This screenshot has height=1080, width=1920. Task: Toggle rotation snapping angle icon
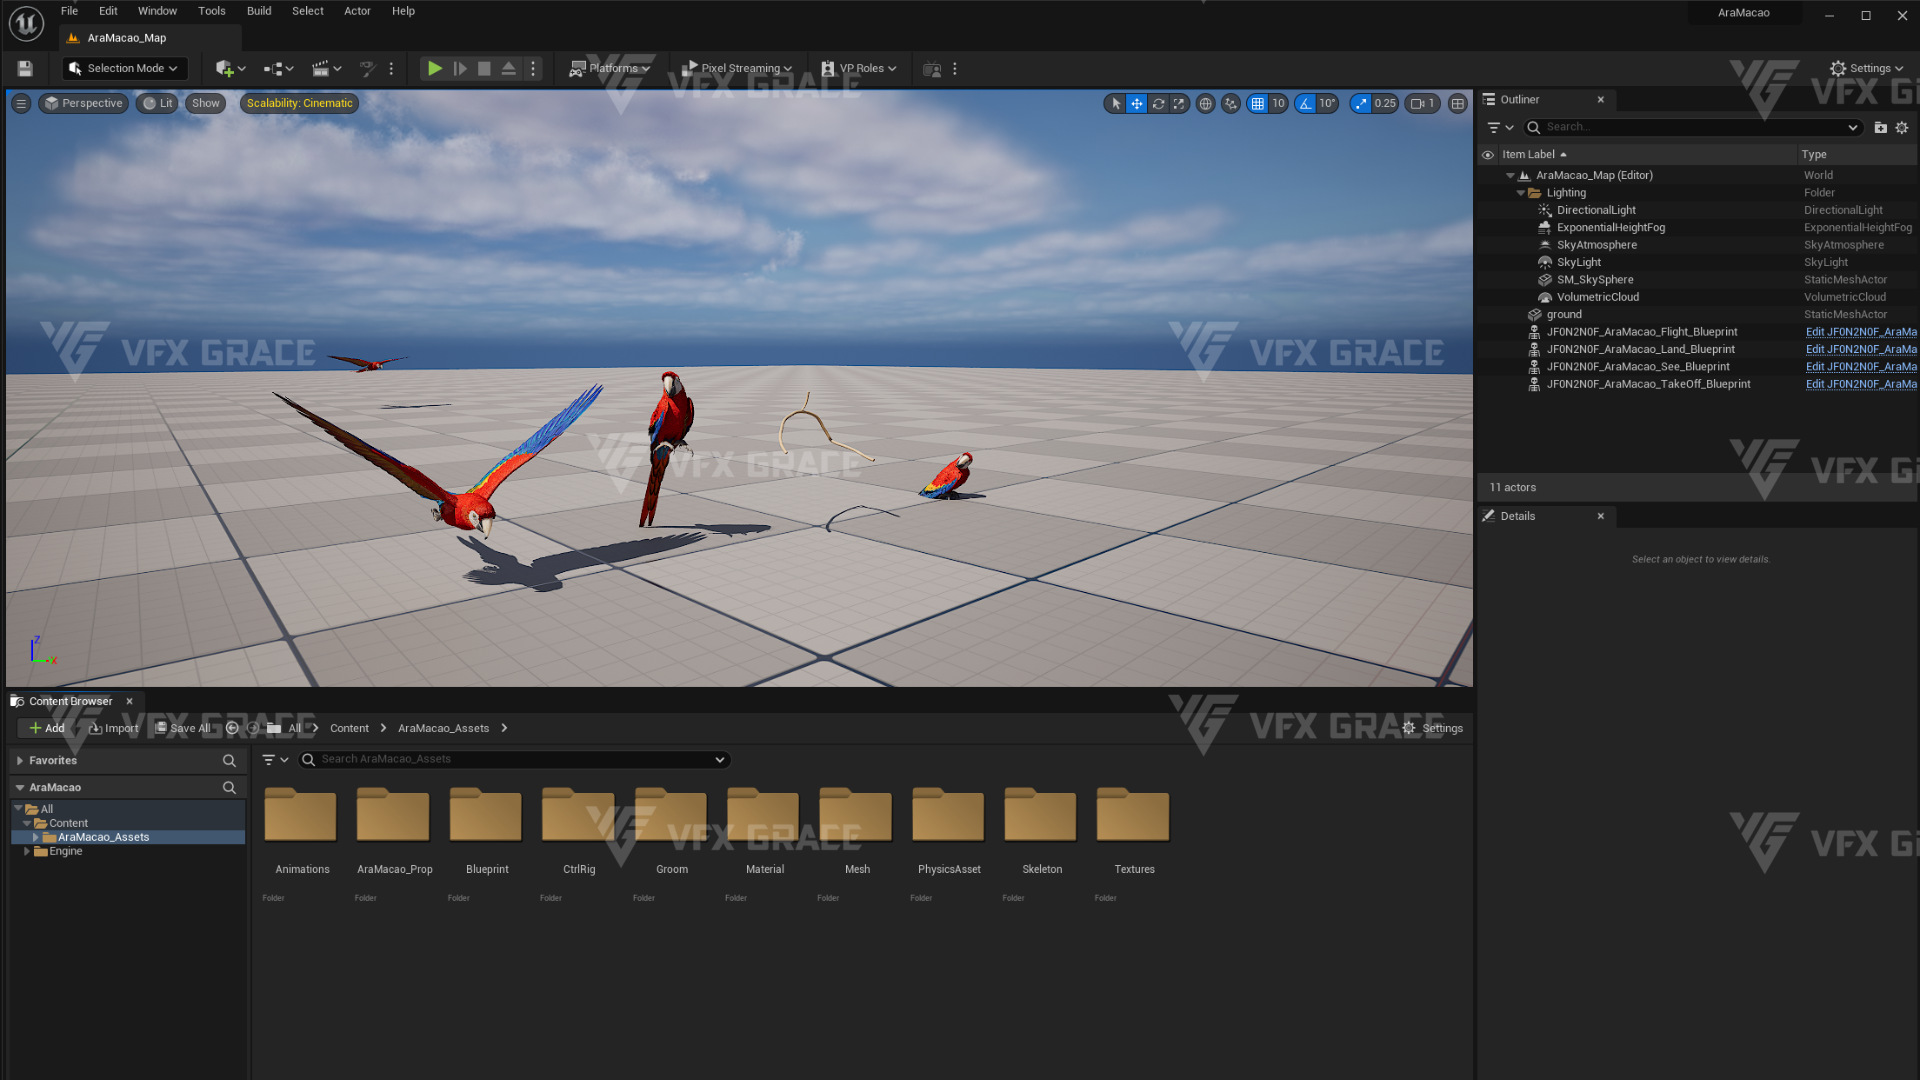pyautogui.click(x=1305, y=104)
